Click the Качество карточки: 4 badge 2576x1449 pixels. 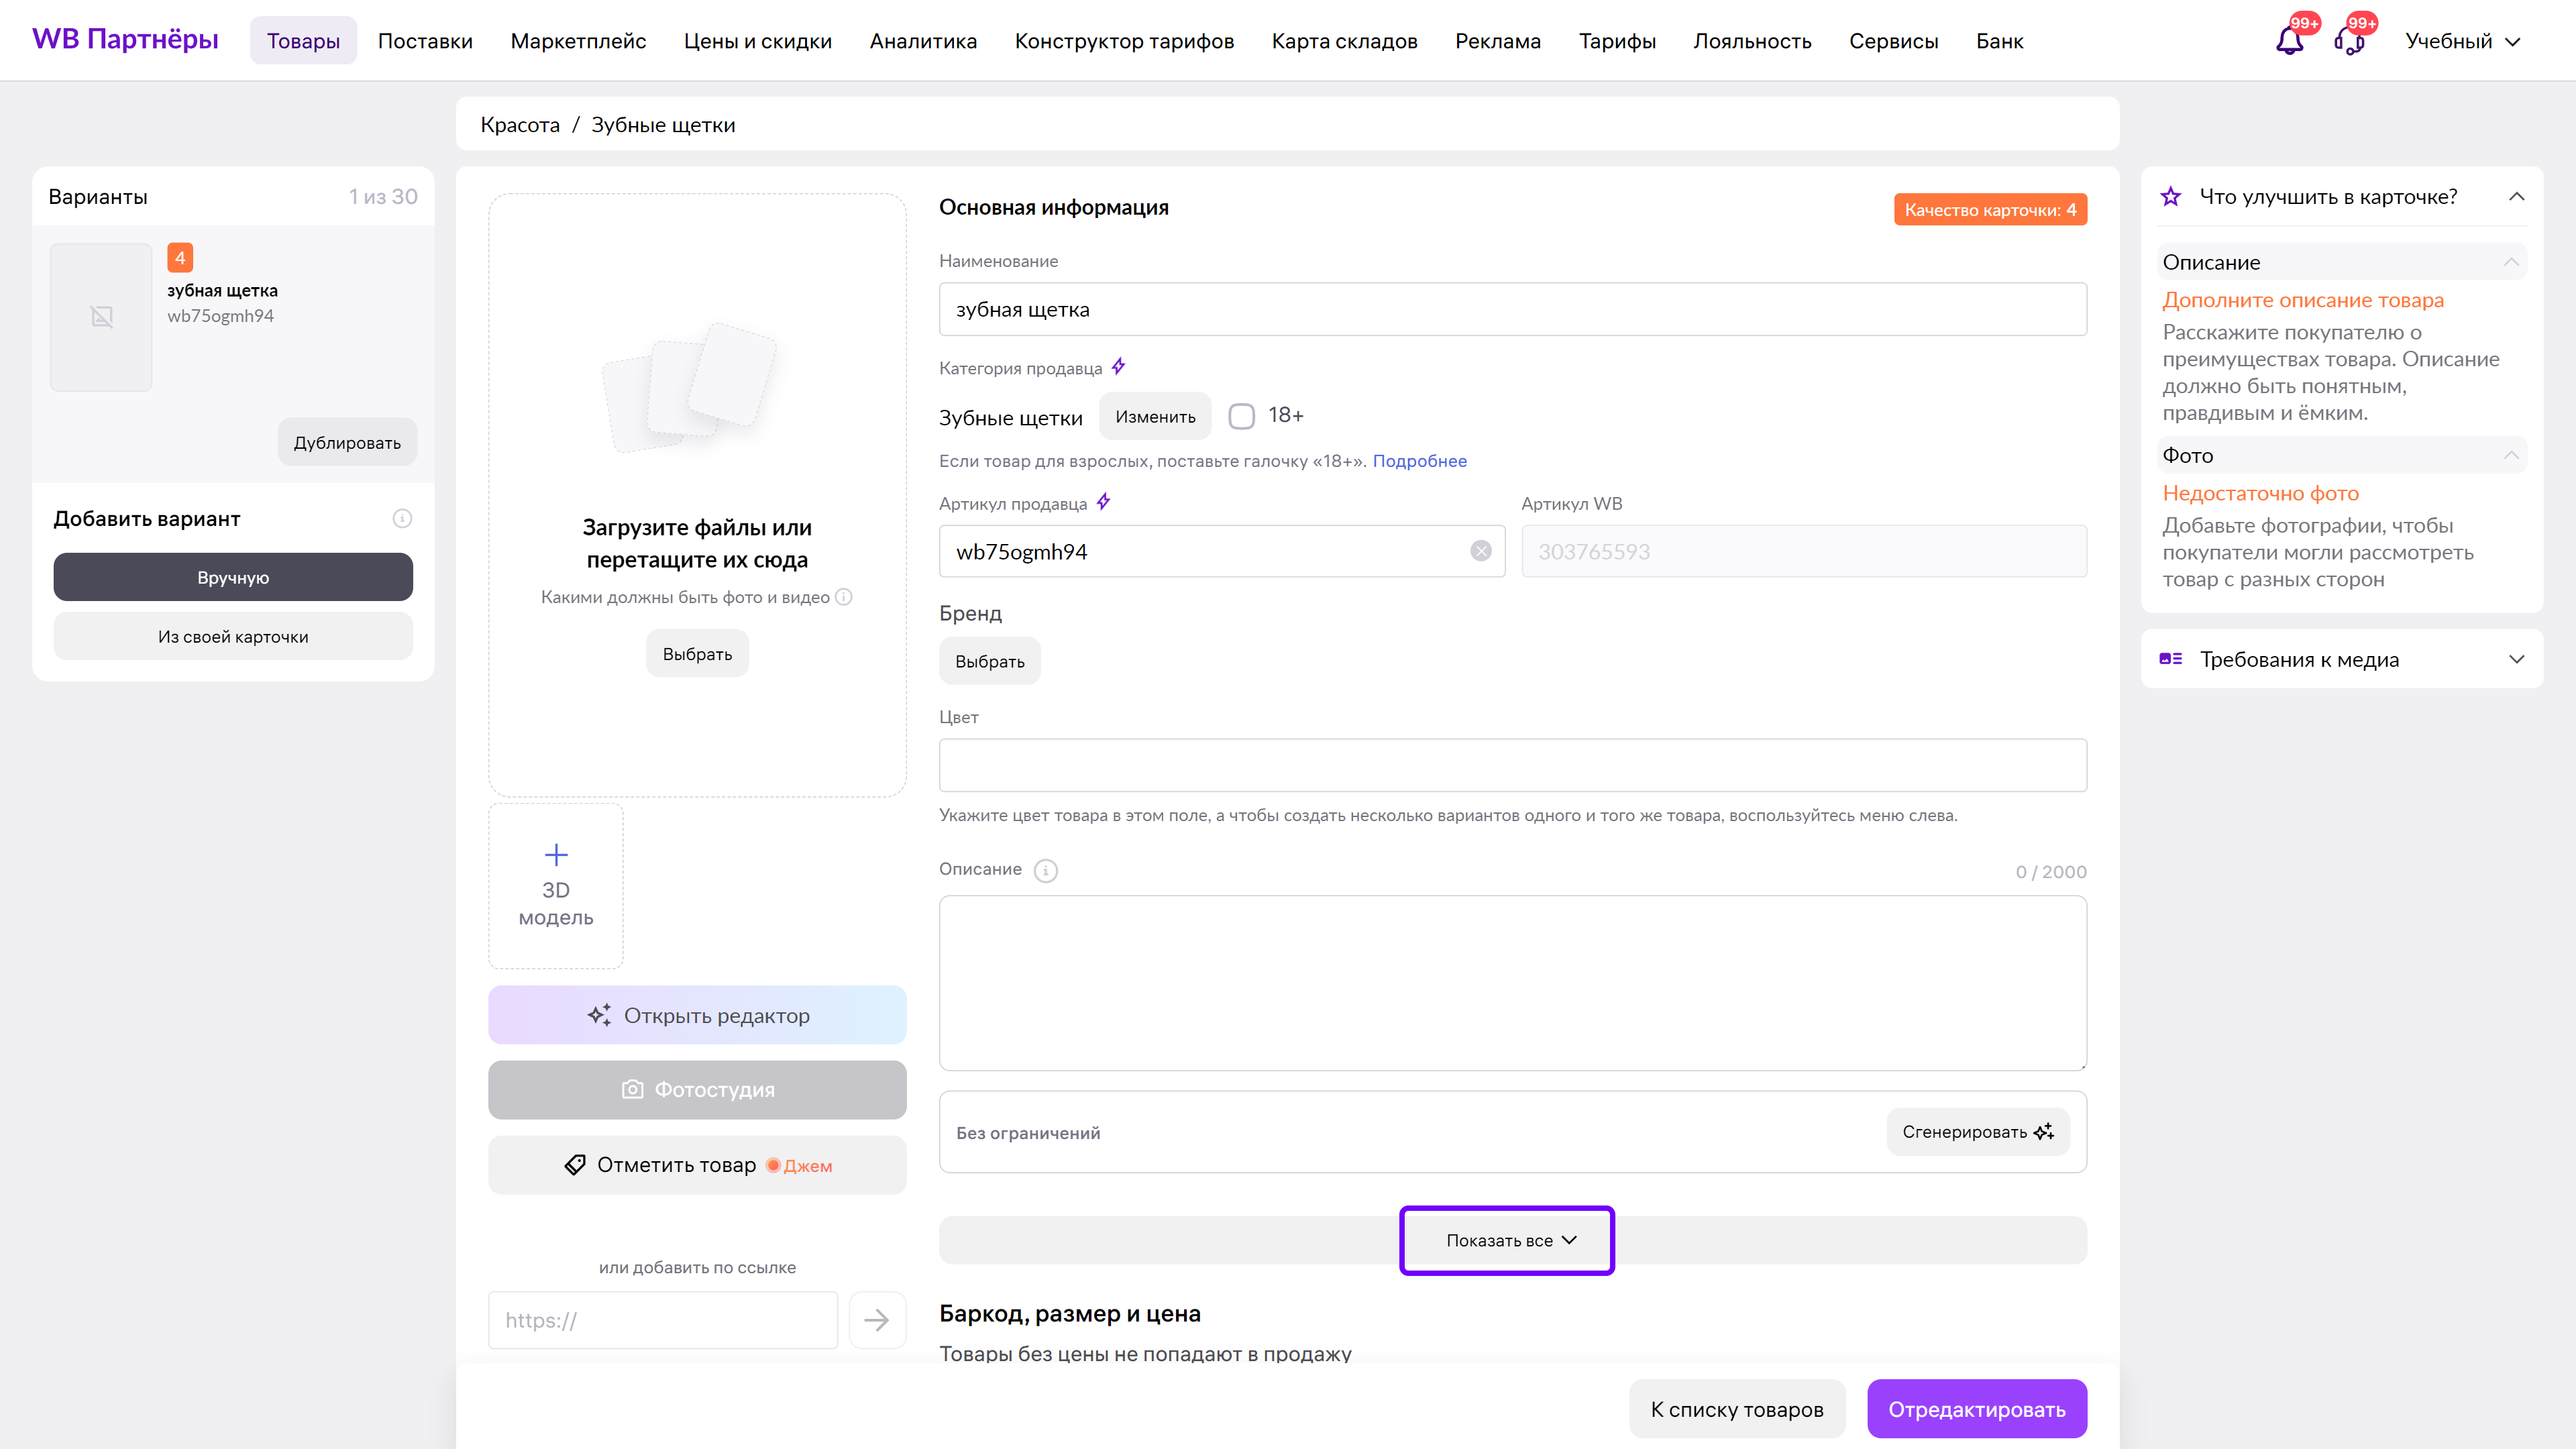coord(1990,209)
